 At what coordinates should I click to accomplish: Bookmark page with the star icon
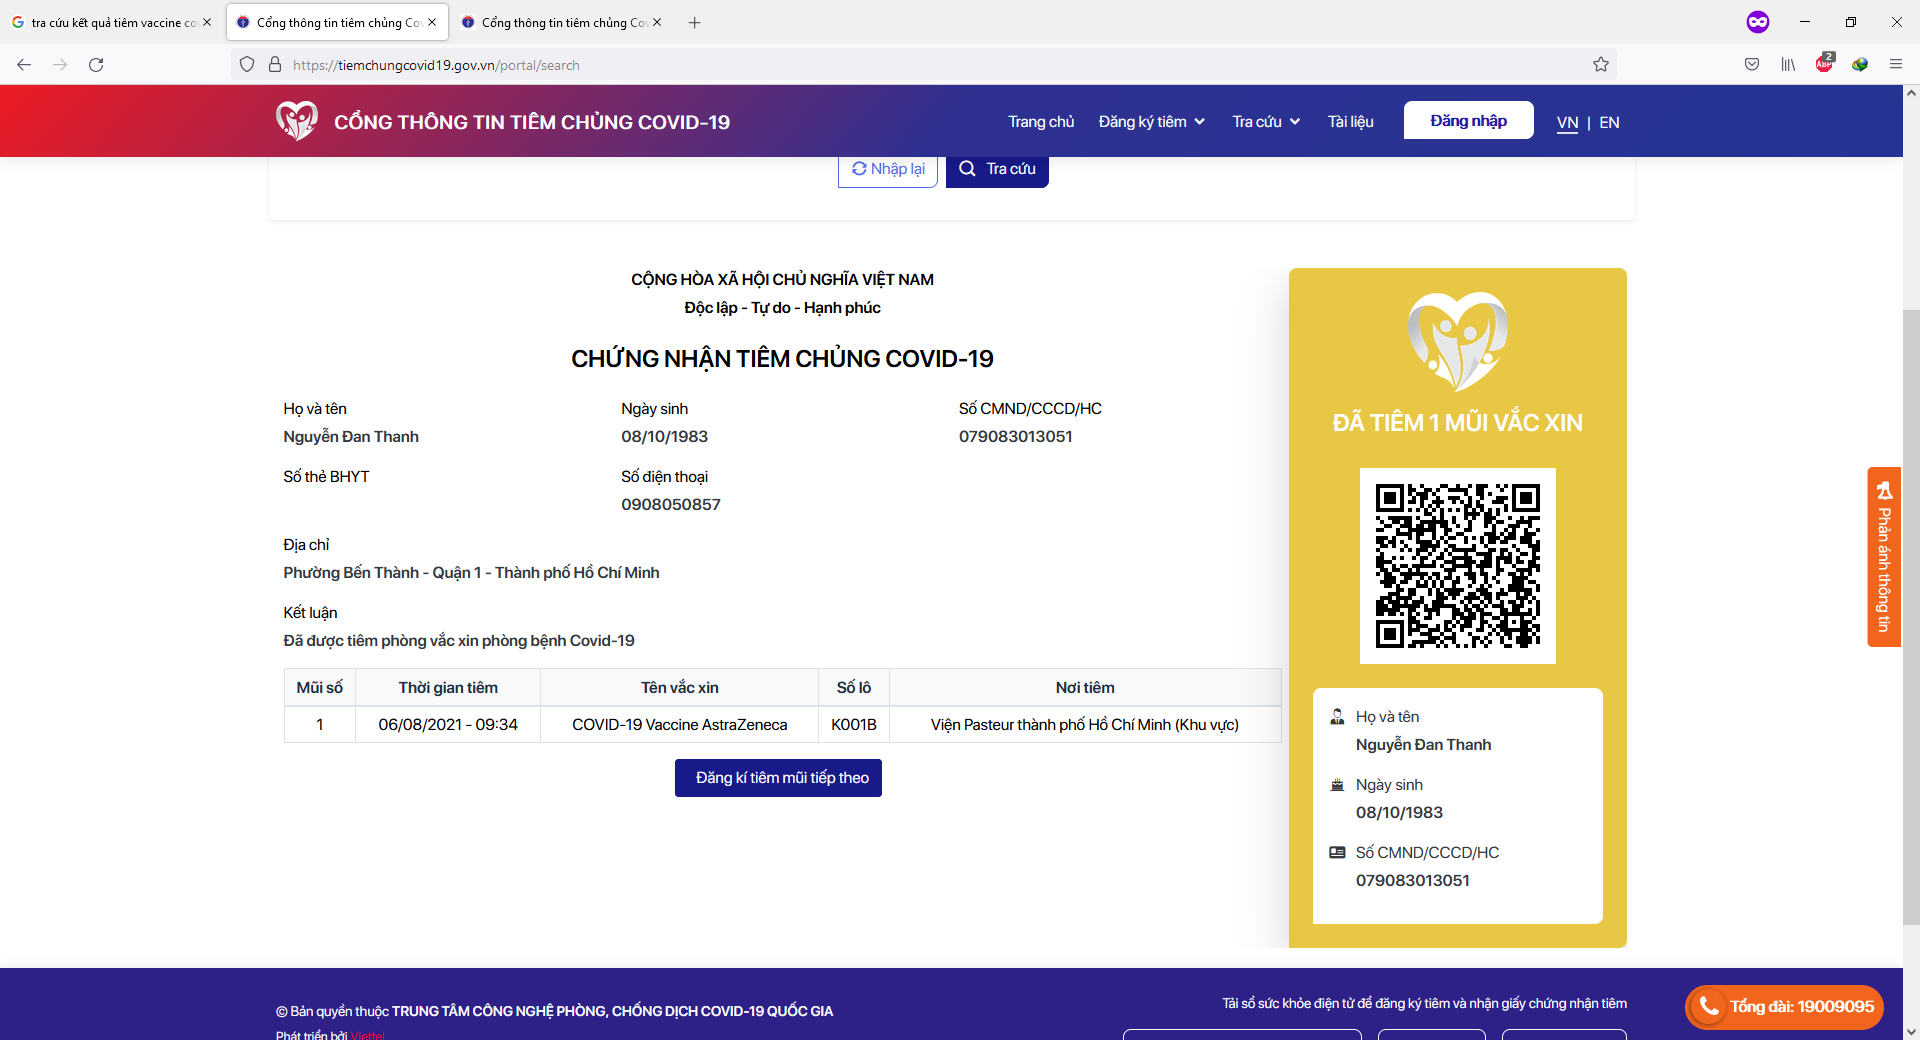[1601, 65]
